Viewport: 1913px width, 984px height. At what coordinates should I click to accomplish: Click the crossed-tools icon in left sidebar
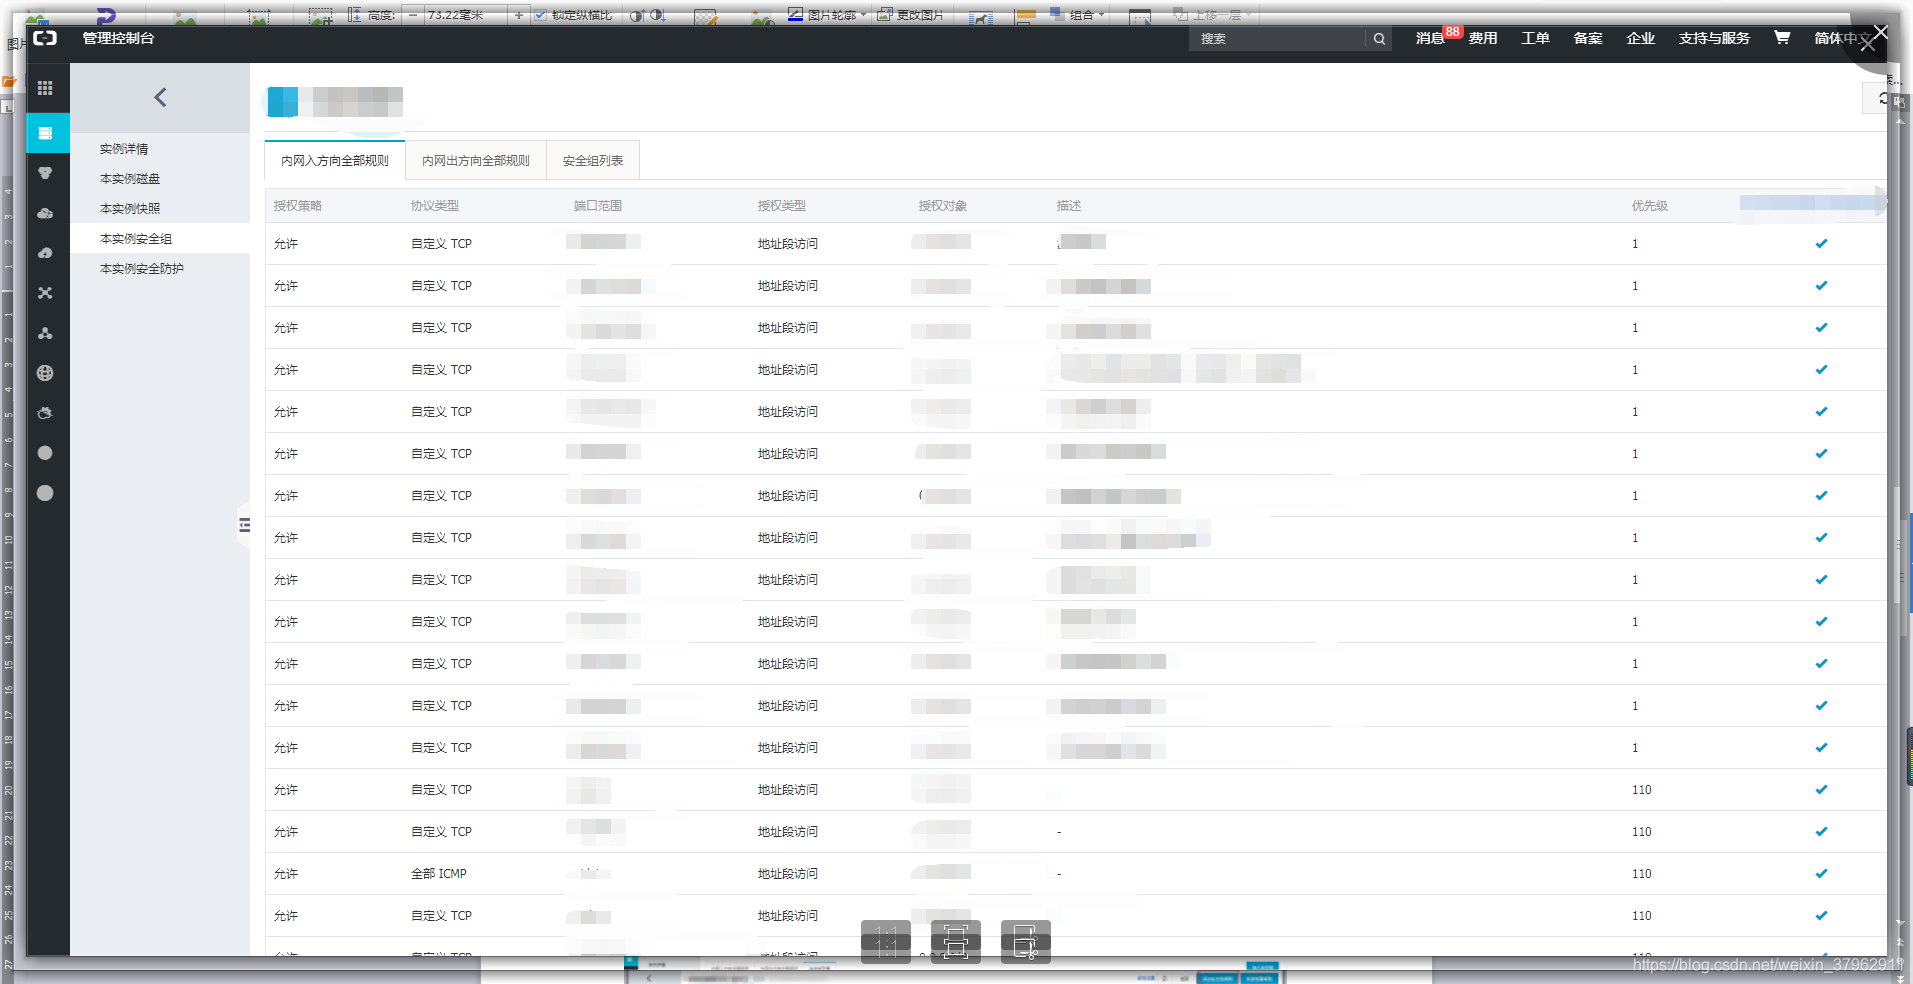coord(45,293)
